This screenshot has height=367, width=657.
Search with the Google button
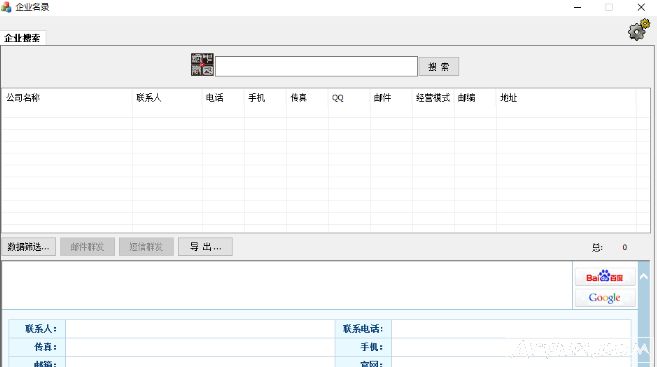click(x=605, y=297)
